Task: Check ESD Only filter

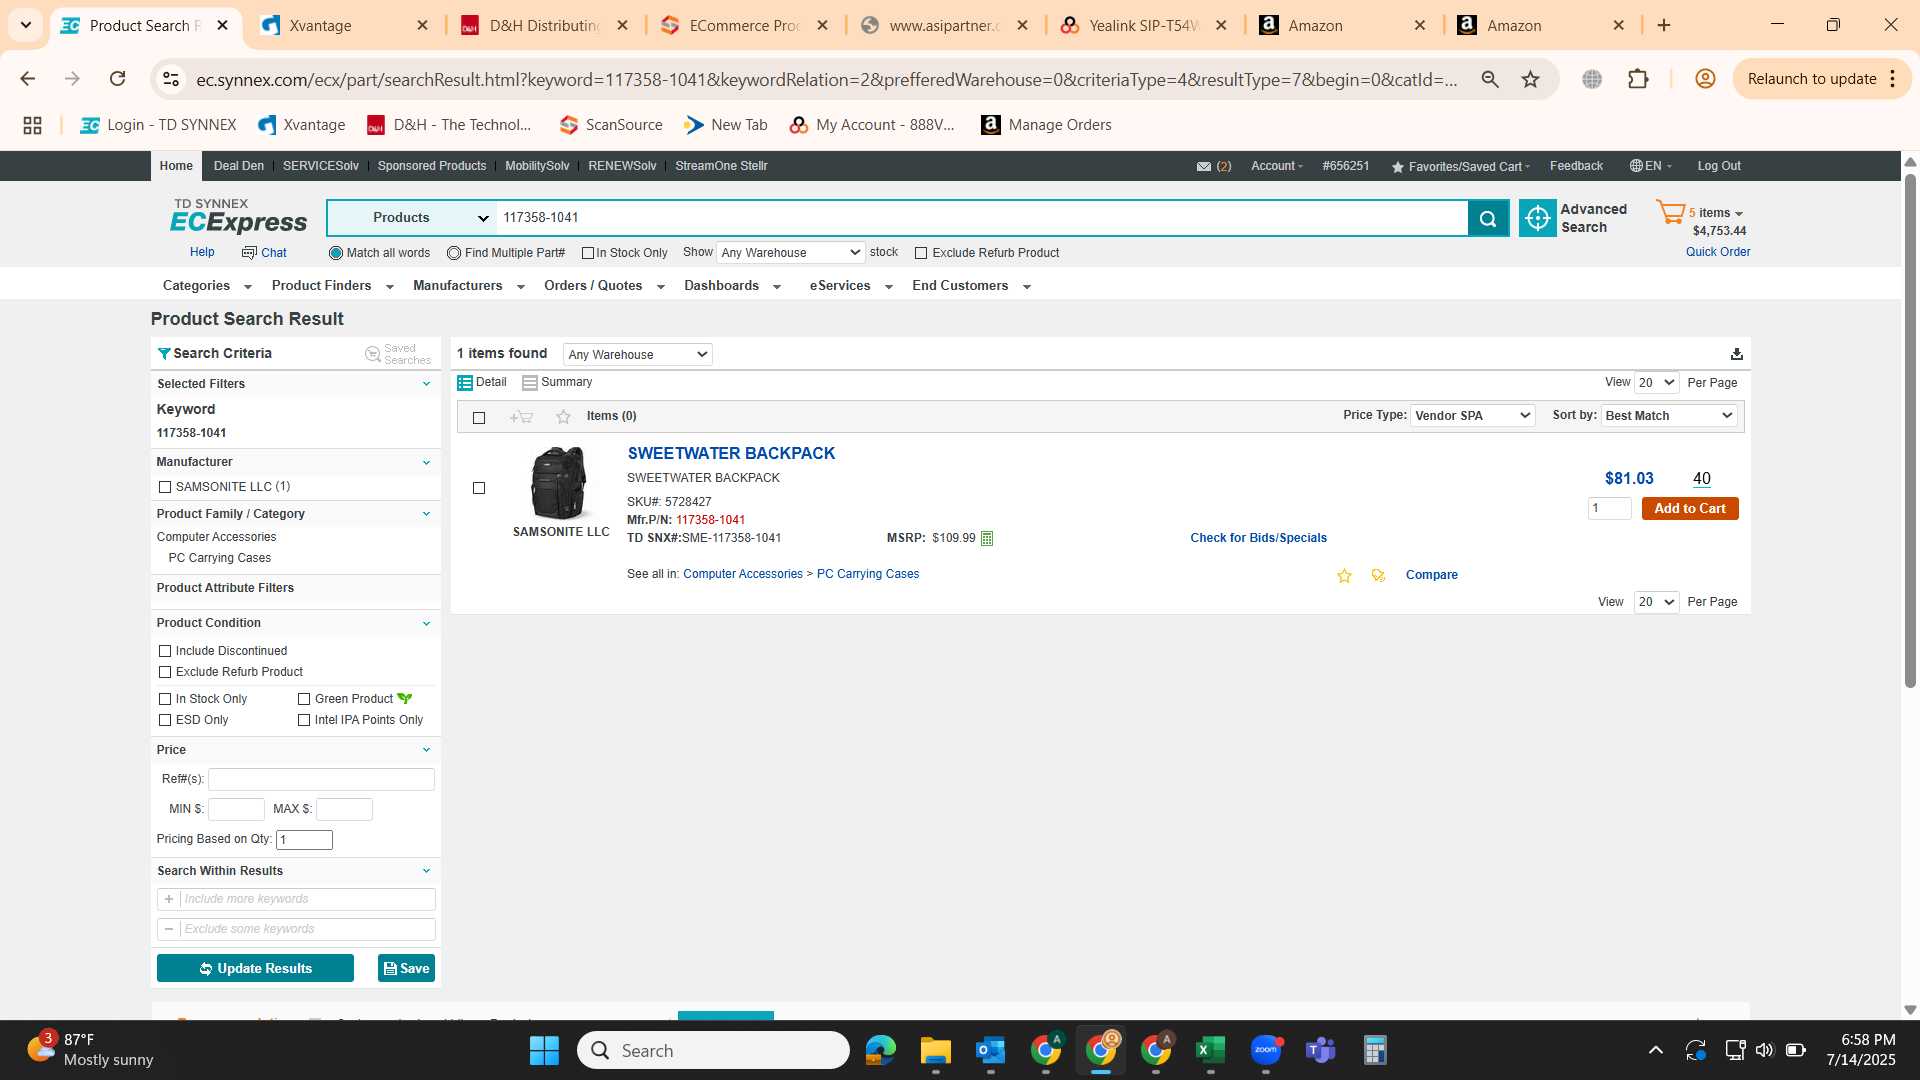Action: (x=165, y=720)
